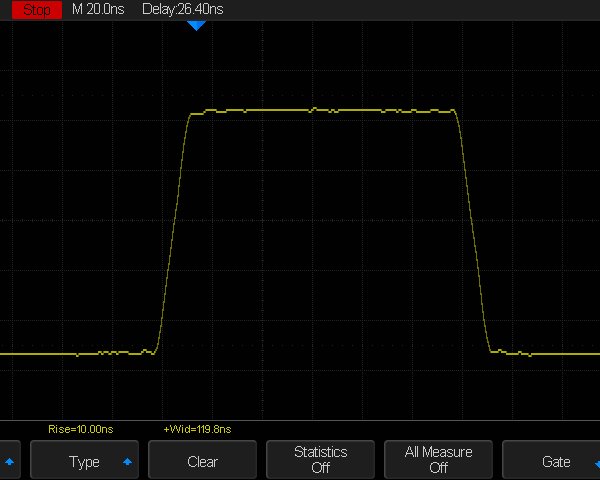Select the +Wid=119.8ns measurement readout
Screen dimensions: 600x480
pyautogui.click(x=197, y=429)
